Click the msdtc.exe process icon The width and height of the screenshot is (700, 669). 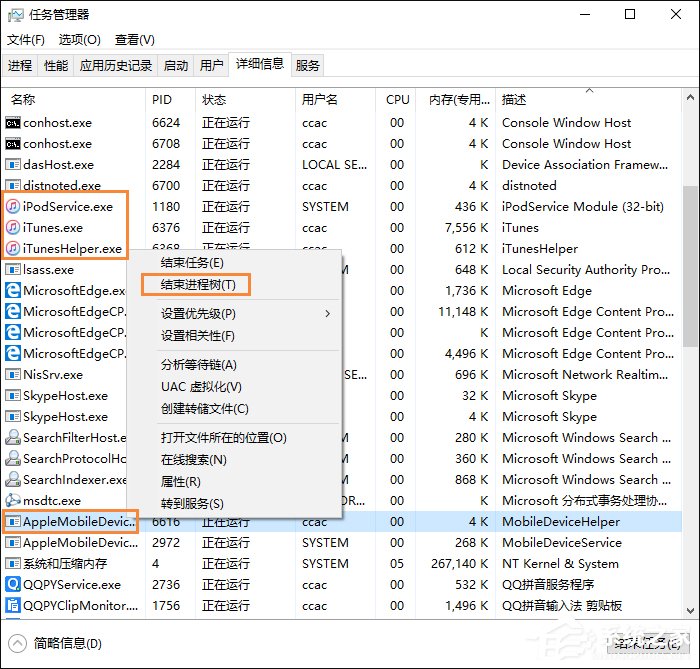13,500
